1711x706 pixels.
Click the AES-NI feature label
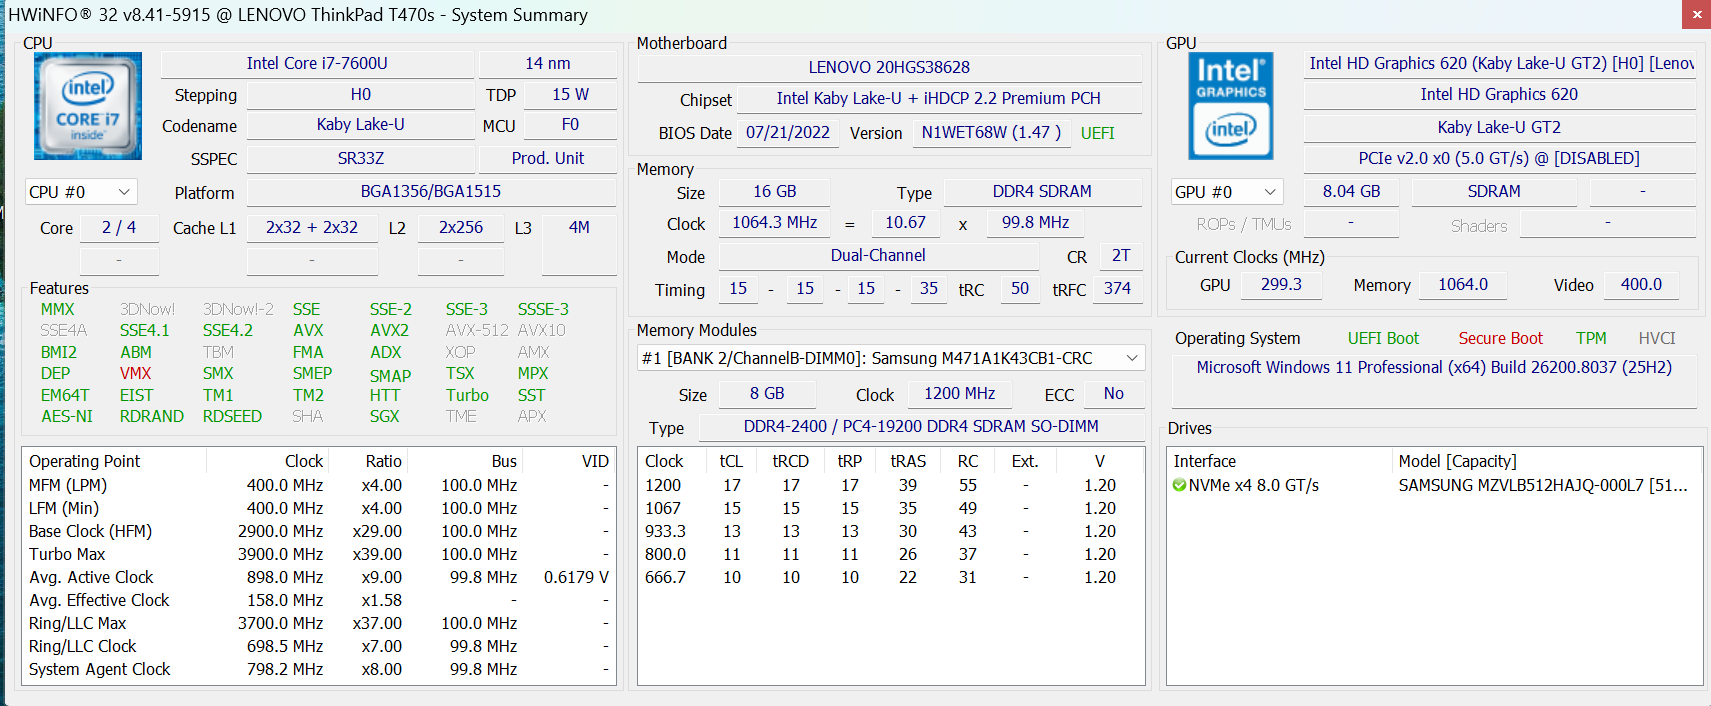pos(66,417)
